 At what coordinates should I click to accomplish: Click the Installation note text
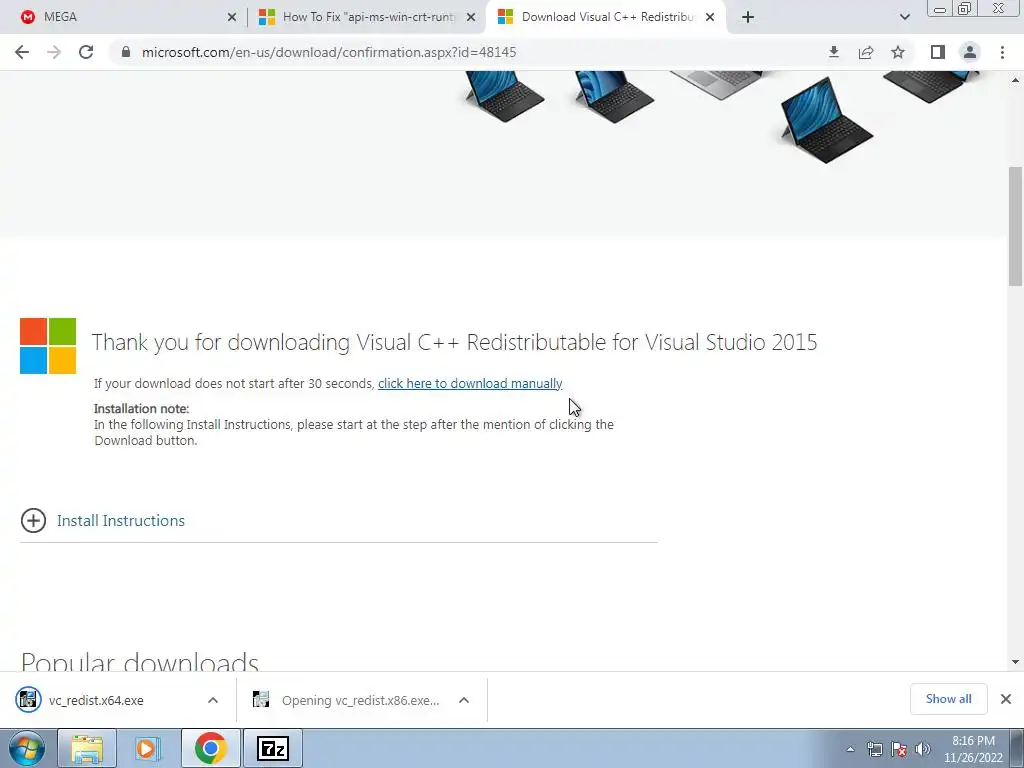tap(142, 409)
